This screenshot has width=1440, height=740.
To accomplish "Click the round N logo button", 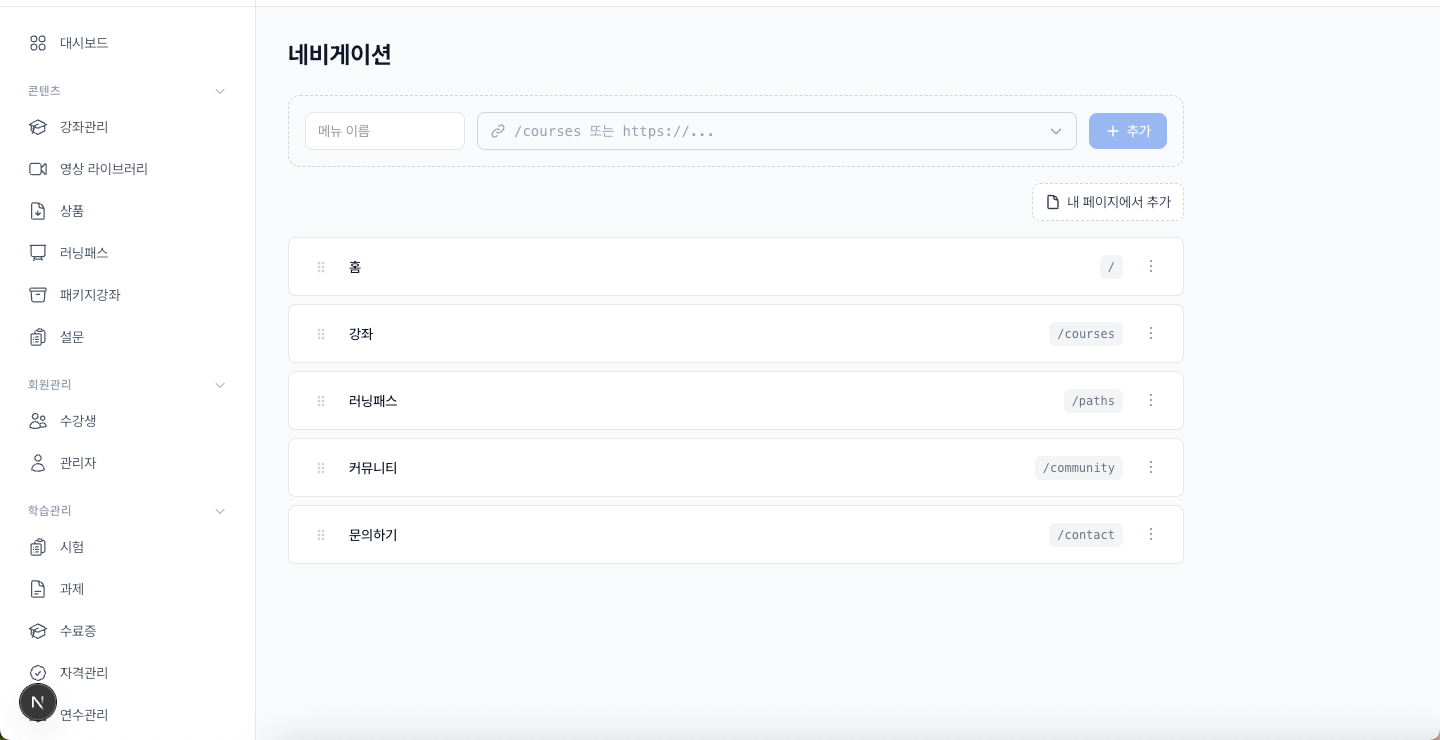I will pos(38,703).
